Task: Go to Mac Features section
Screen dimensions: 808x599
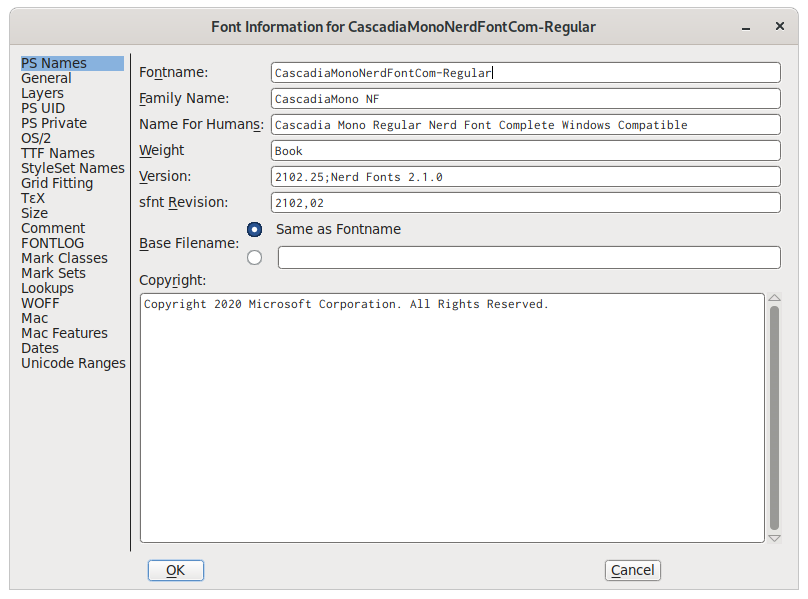Action: click(64, 332)
